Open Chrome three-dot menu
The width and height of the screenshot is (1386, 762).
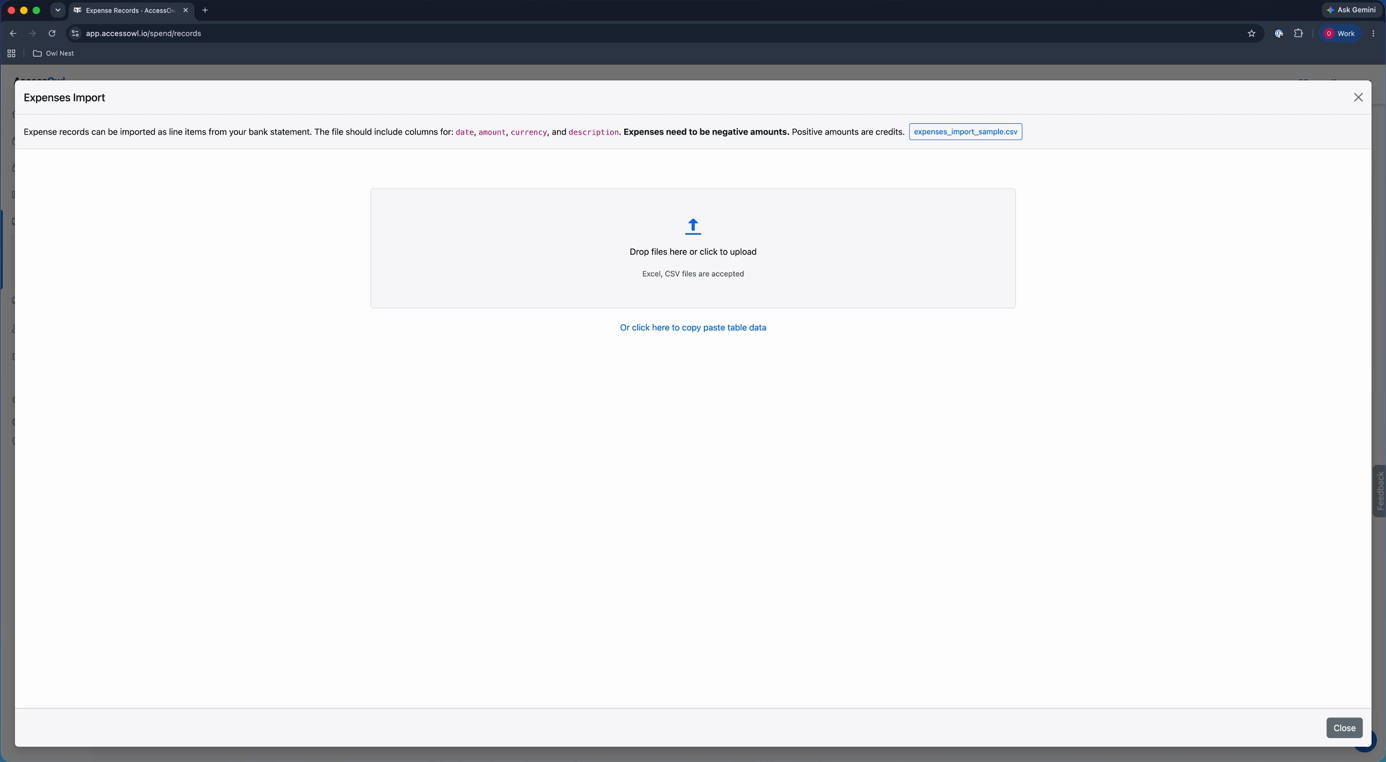1373,33
